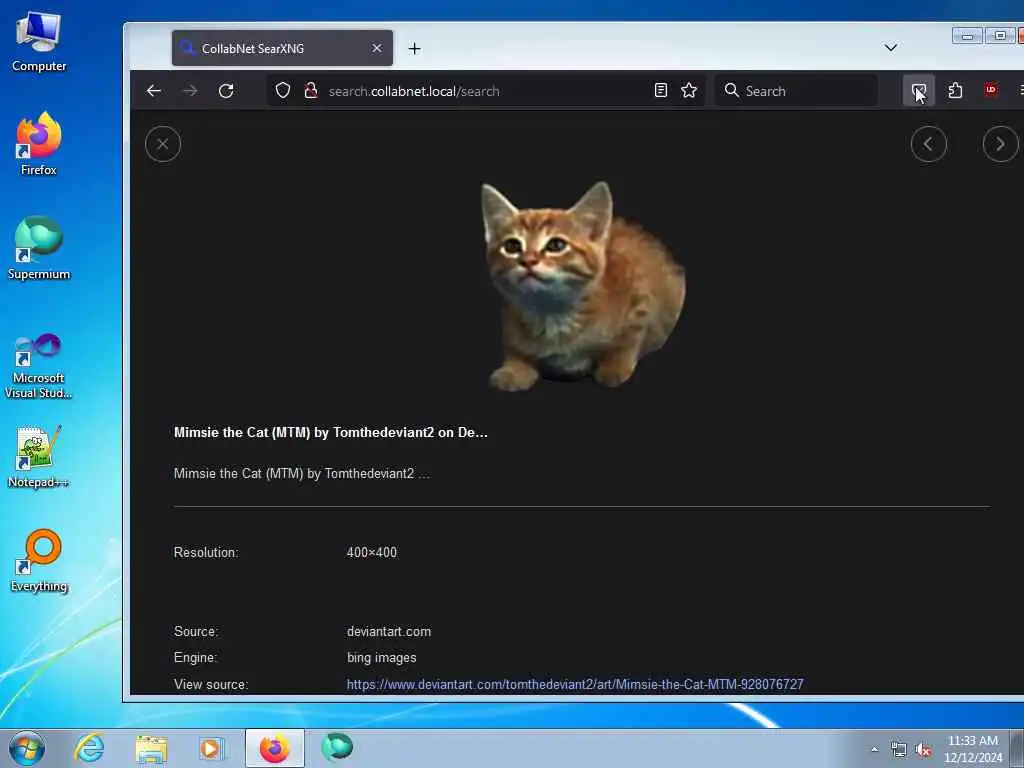Click the deviantart.com source value
Viewport: 1024px width, 768px height.
pyautogui.click(x=389, y=632)
